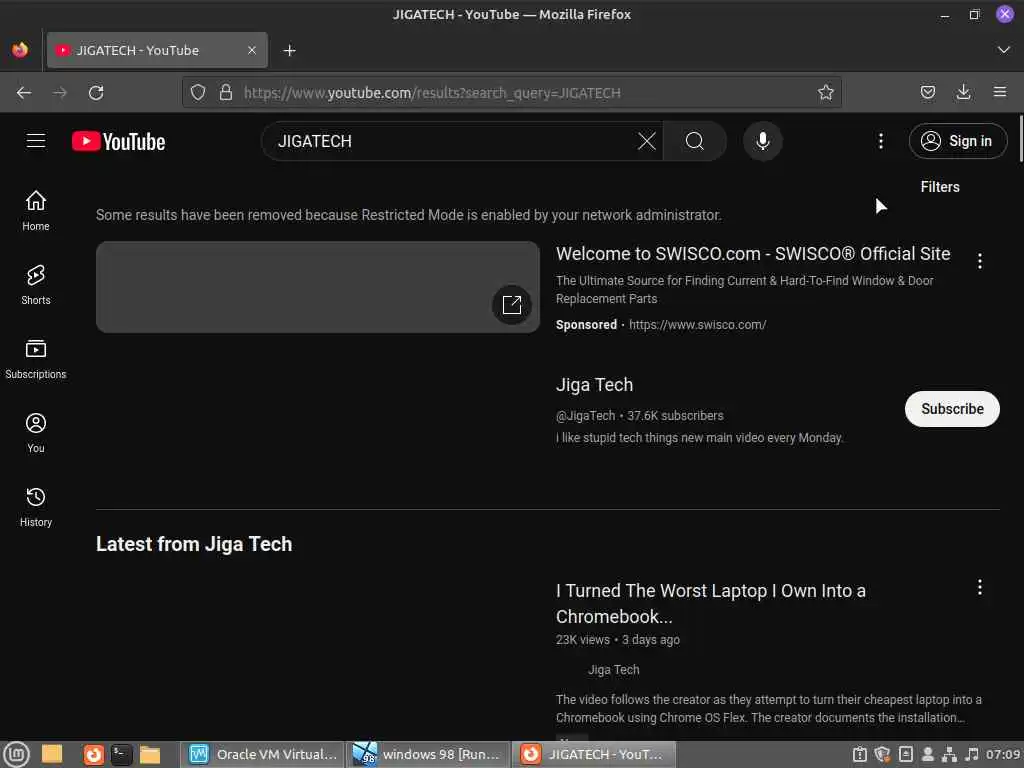Screen dimensions: 1024x768
Task: Reload the page in Firefox
Action: [96, 93]
